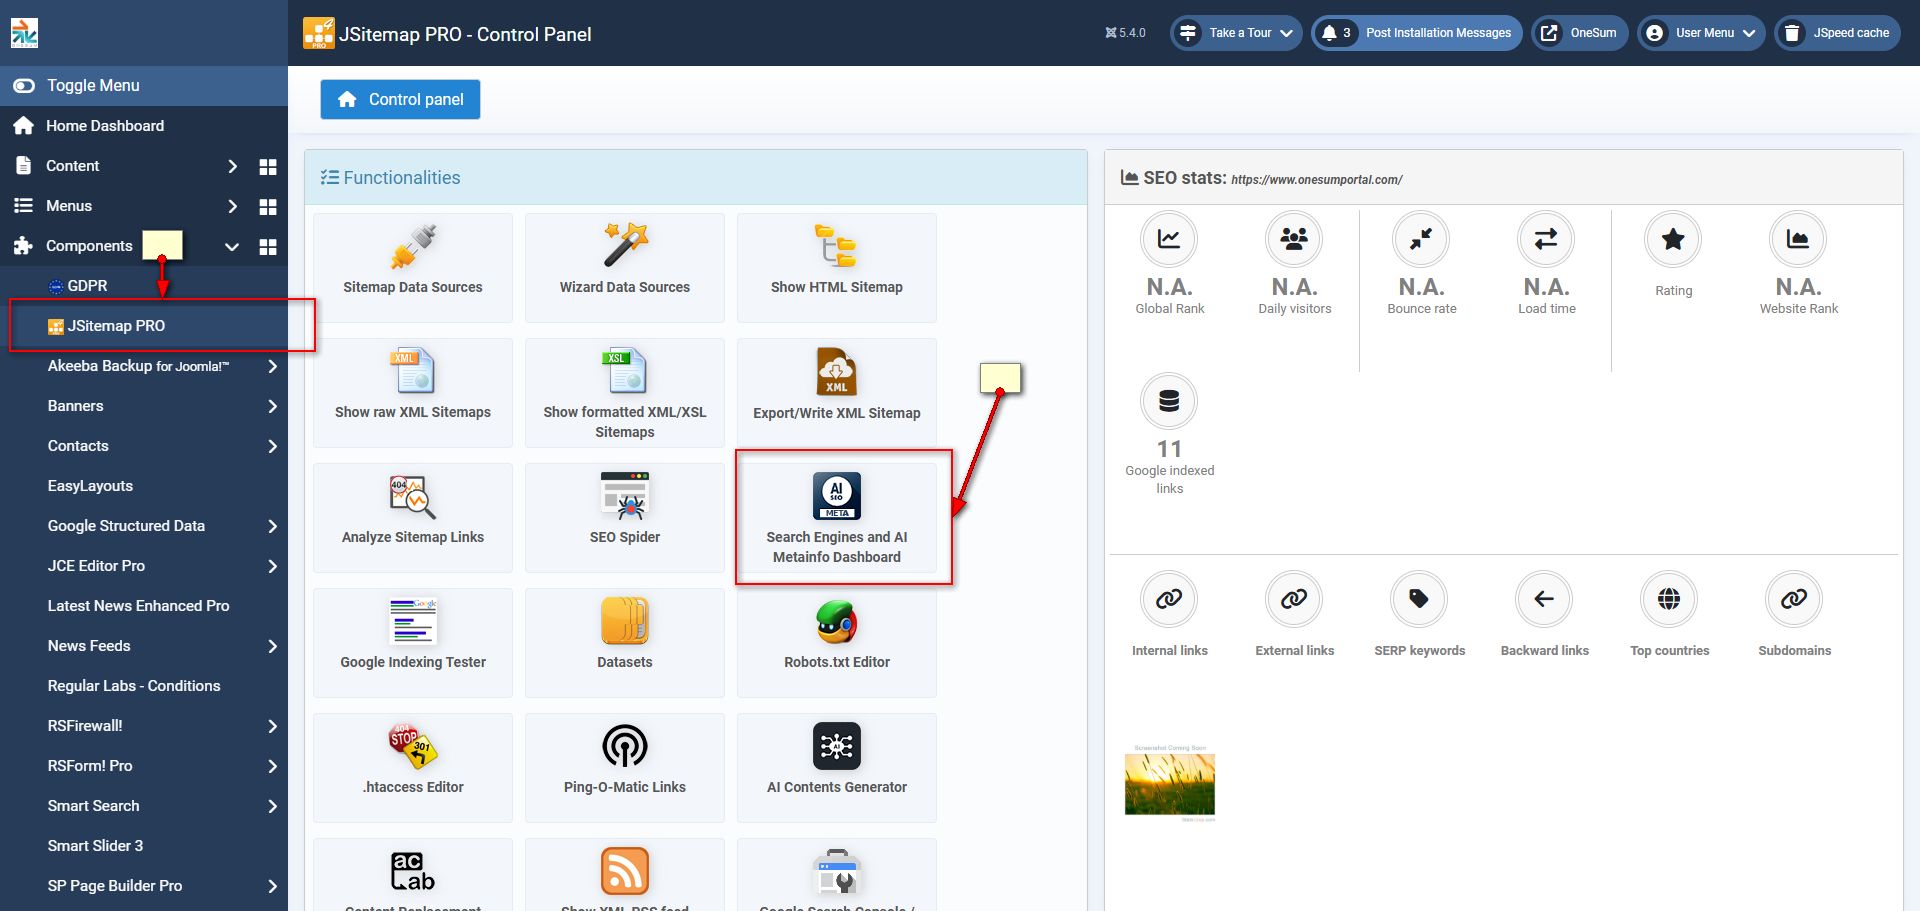Click the Daily visitors stat icon

(1294, 239)
